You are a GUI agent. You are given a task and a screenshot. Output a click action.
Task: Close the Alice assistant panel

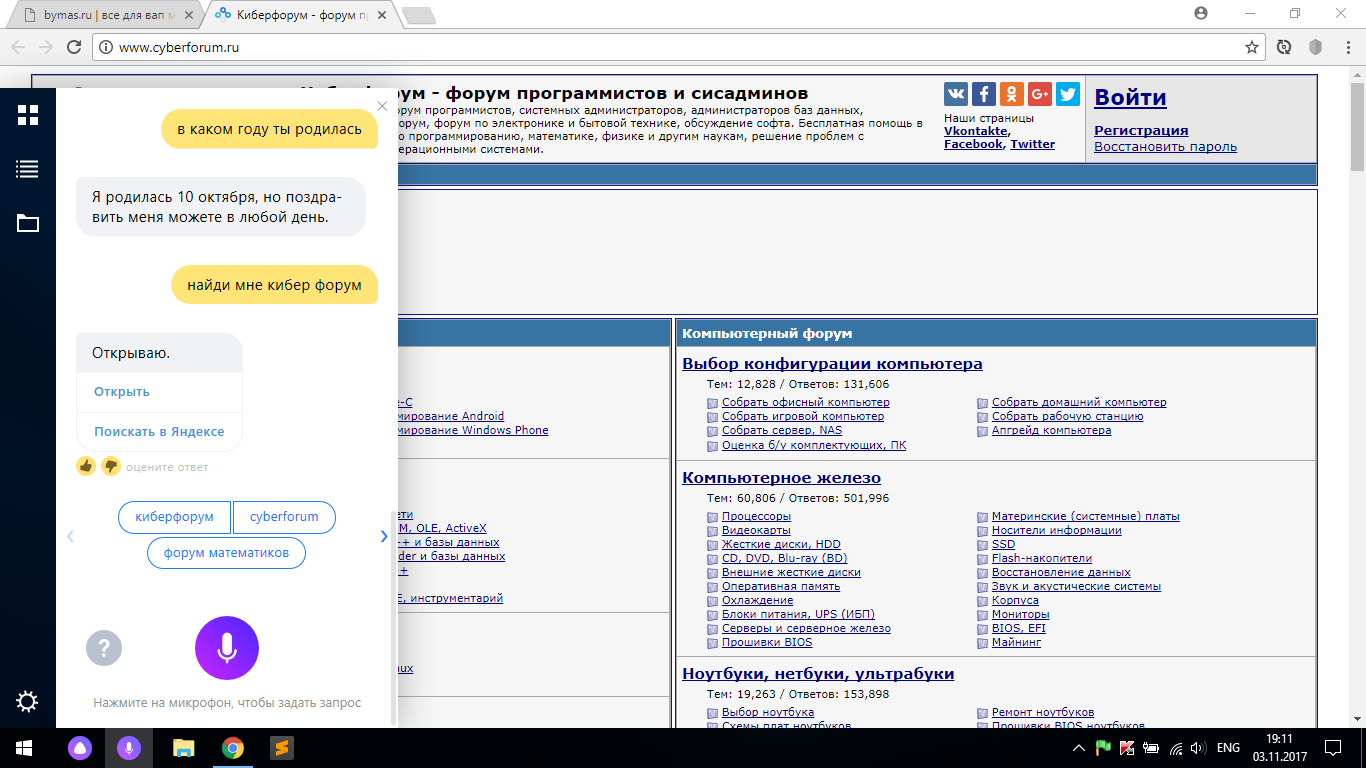(x=382, y=106)
